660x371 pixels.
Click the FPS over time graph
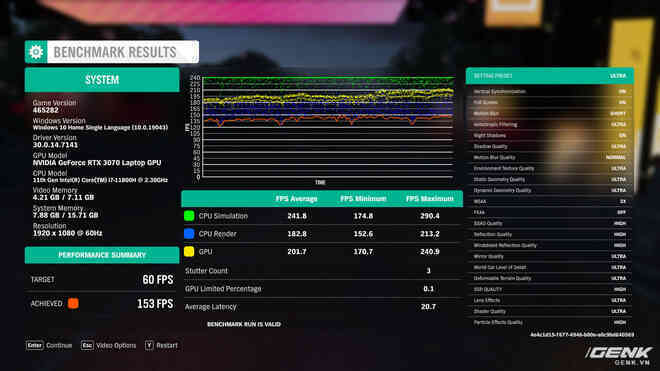[328, 127]
